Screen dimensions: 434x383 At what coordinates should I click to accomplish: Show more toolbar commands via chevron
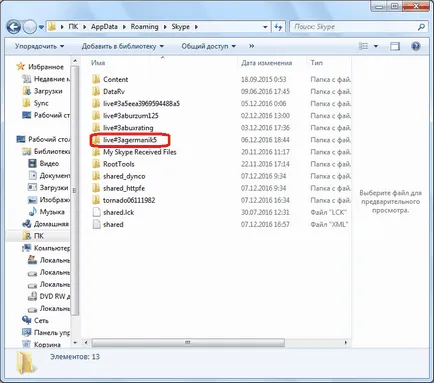pos(252,46)
